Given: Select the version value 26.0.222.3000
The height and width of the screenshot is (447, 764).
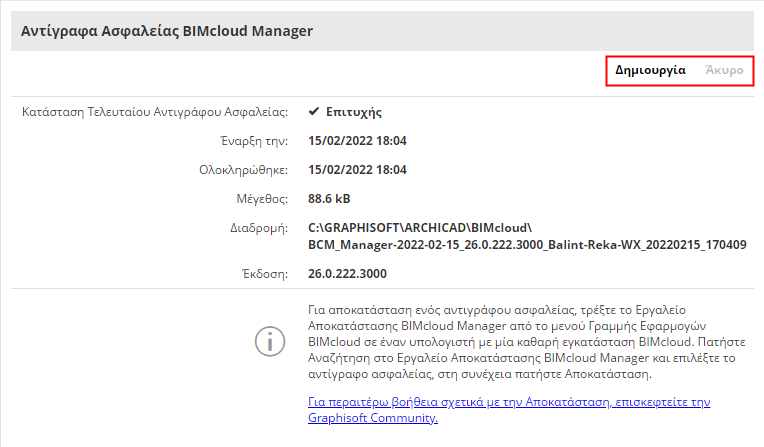Looking at the screenshot, I should [347, 273].
